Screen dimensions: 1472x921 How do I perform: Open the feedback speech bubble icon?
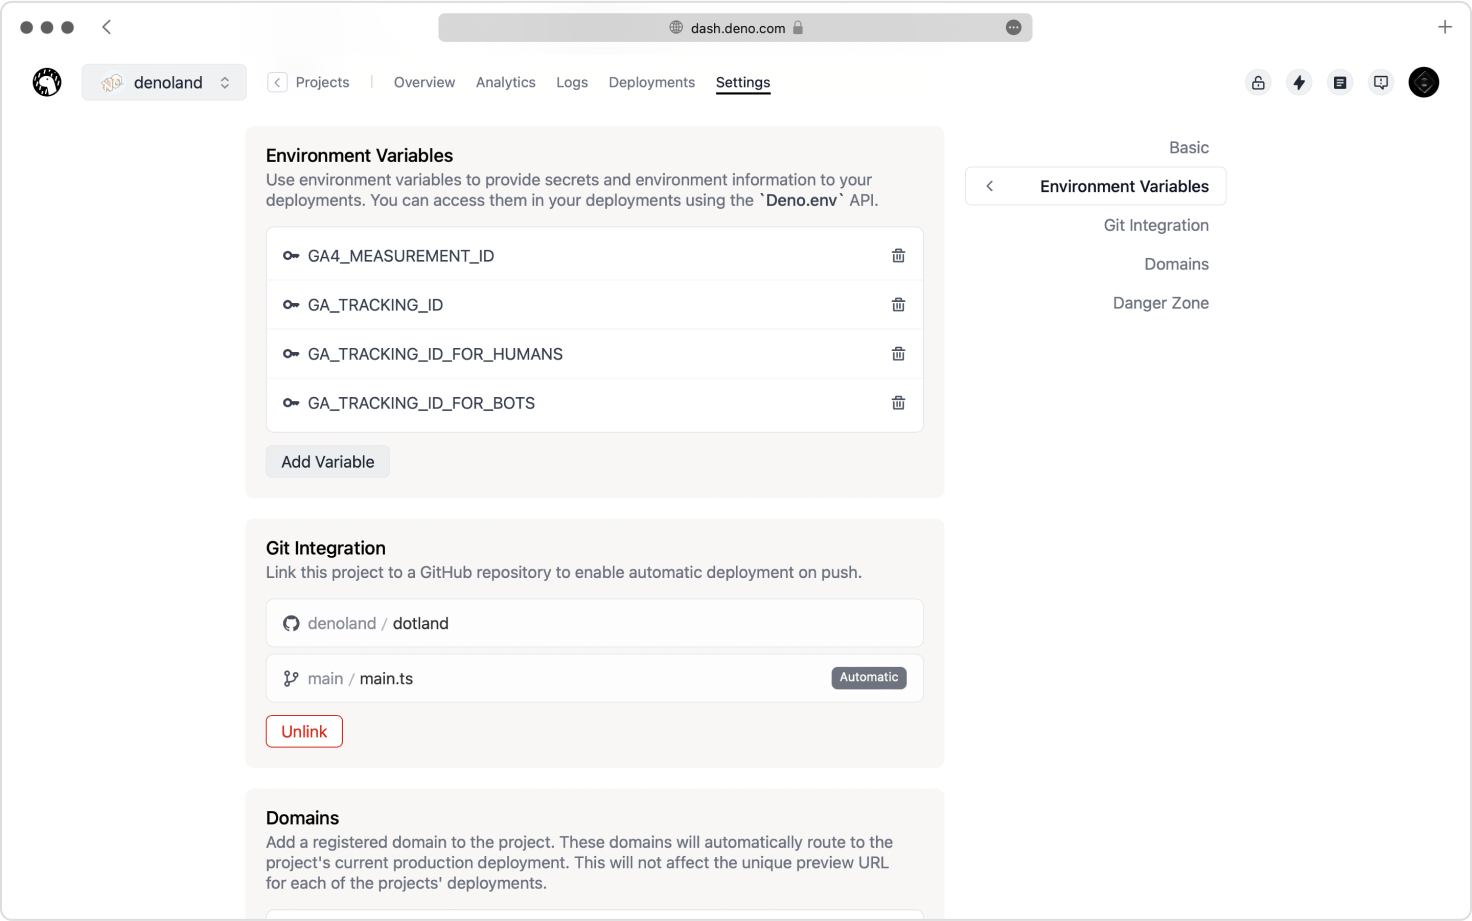click(x=1381, y=82)
